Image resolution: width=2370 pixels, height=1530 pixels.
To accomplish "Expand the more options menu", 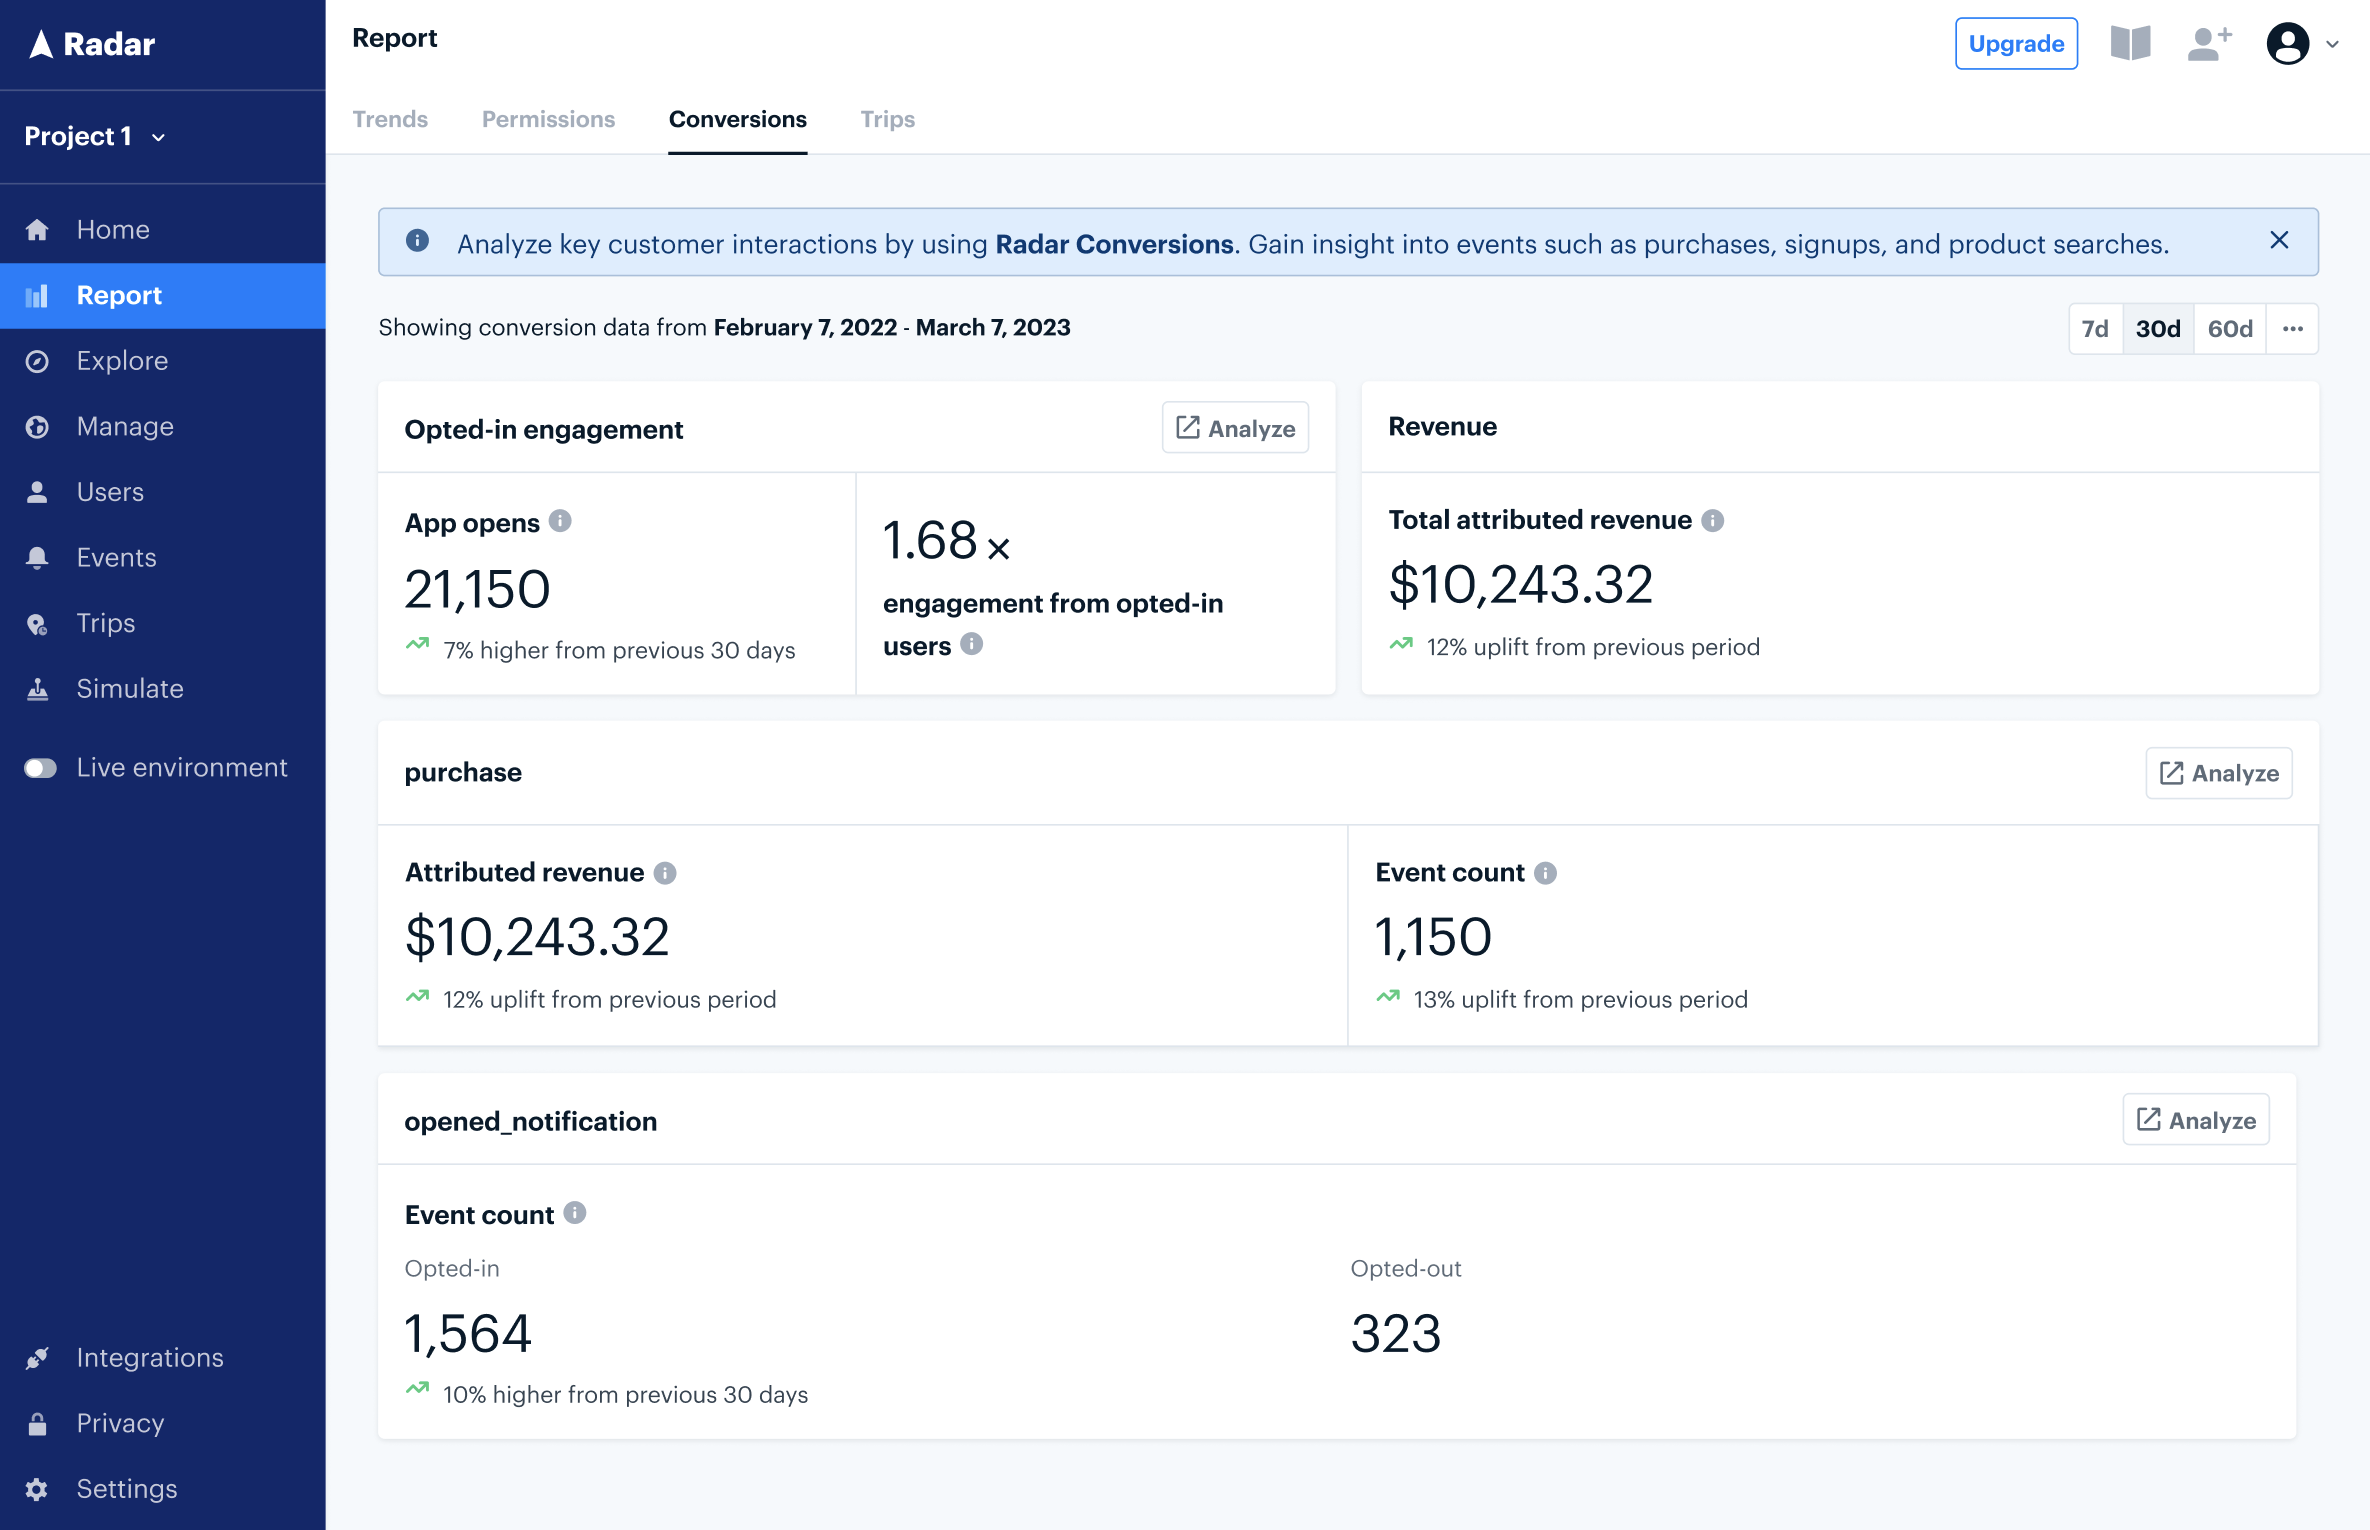I will pyautogui.click(x=2294, y=328).
